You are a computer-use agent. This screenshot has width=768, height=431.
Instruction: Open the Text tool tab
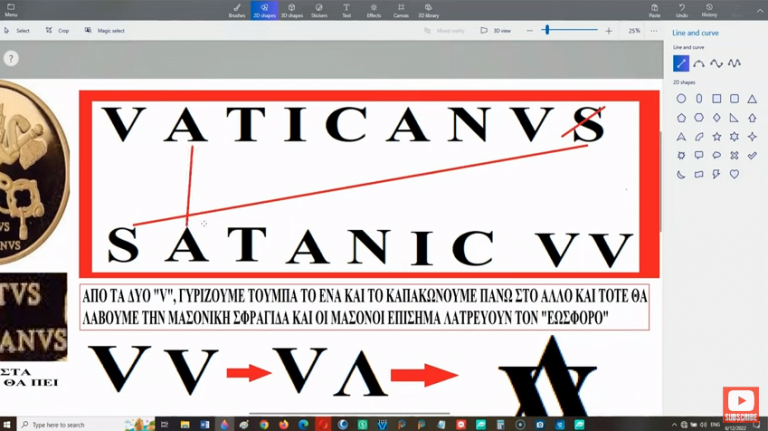coord(346,10)
